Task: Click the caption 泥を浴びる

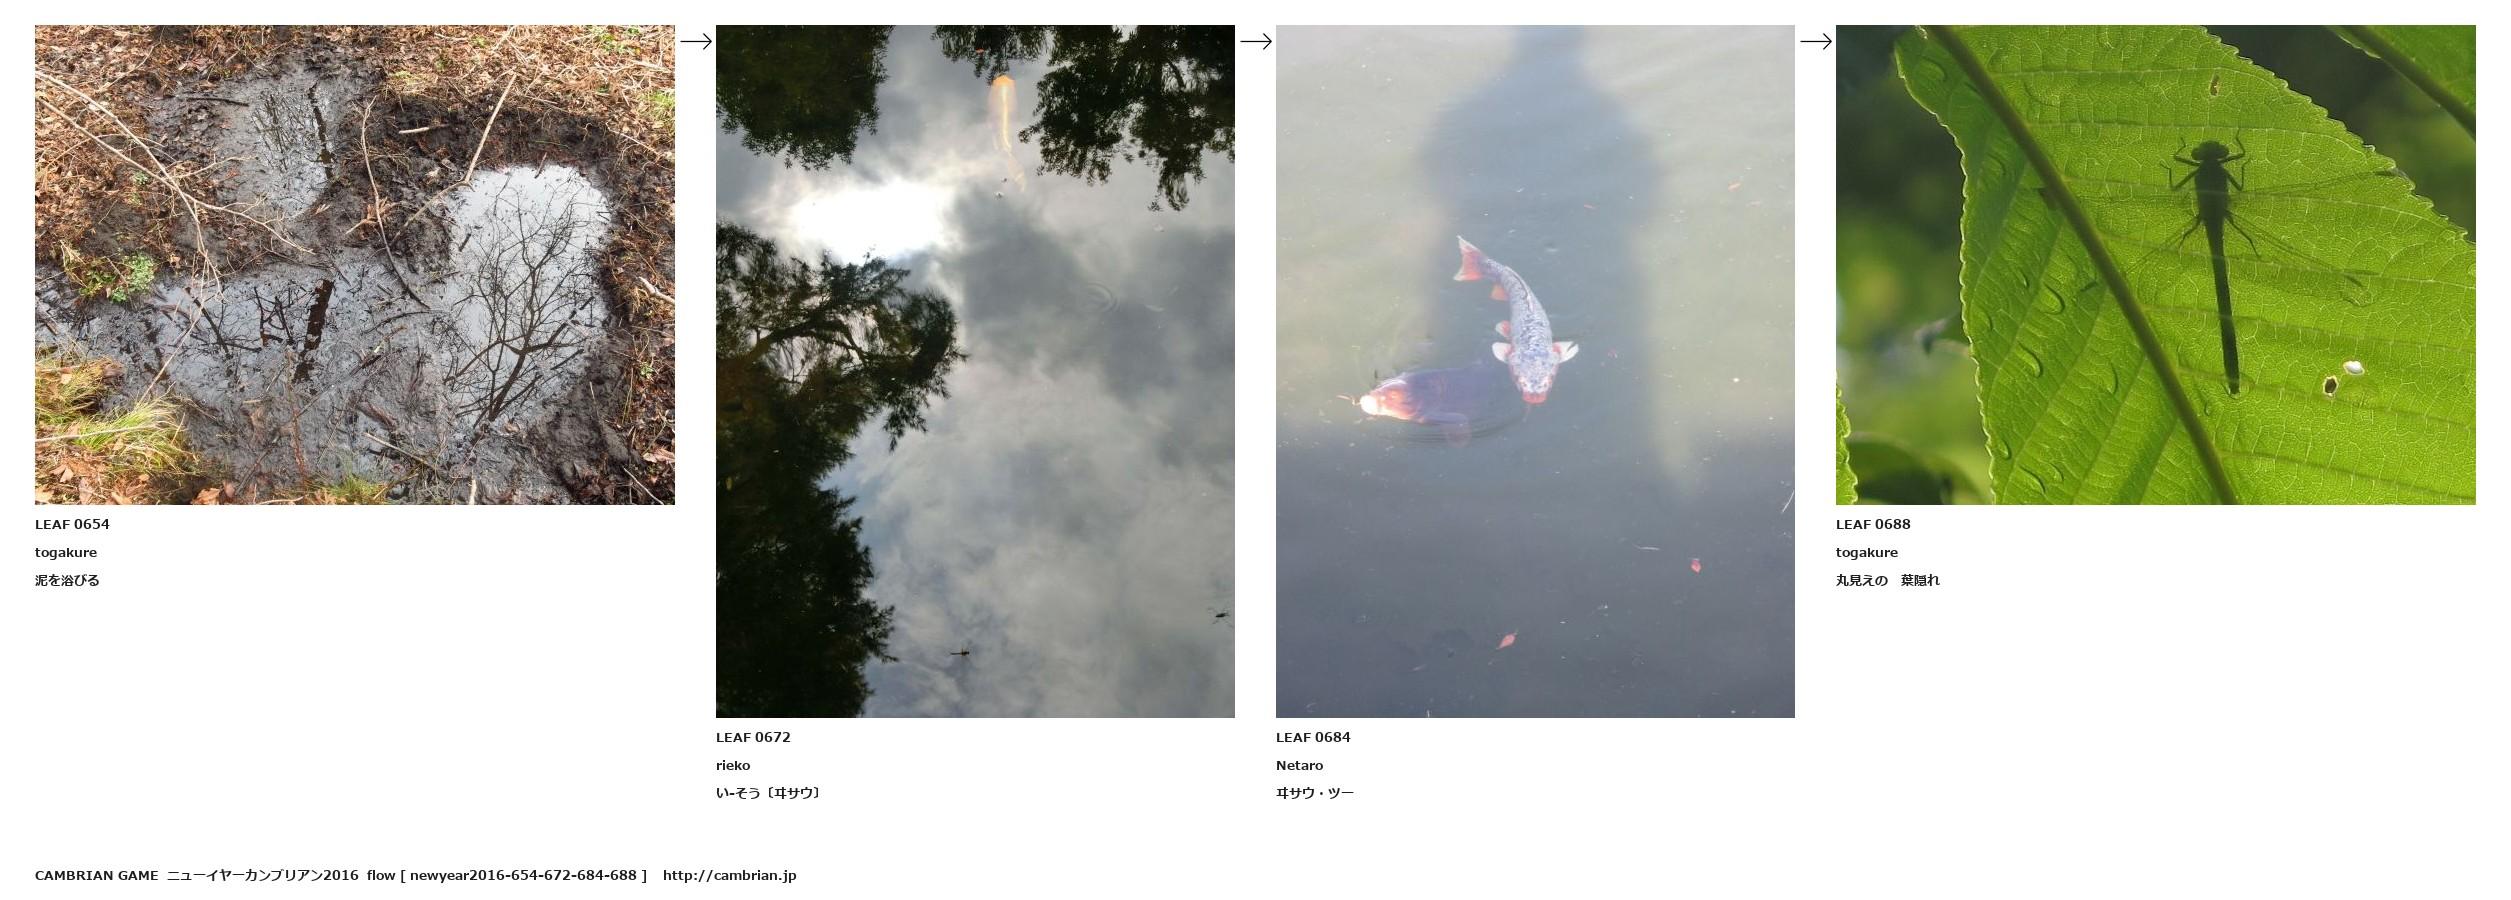Action: (67, 580)
